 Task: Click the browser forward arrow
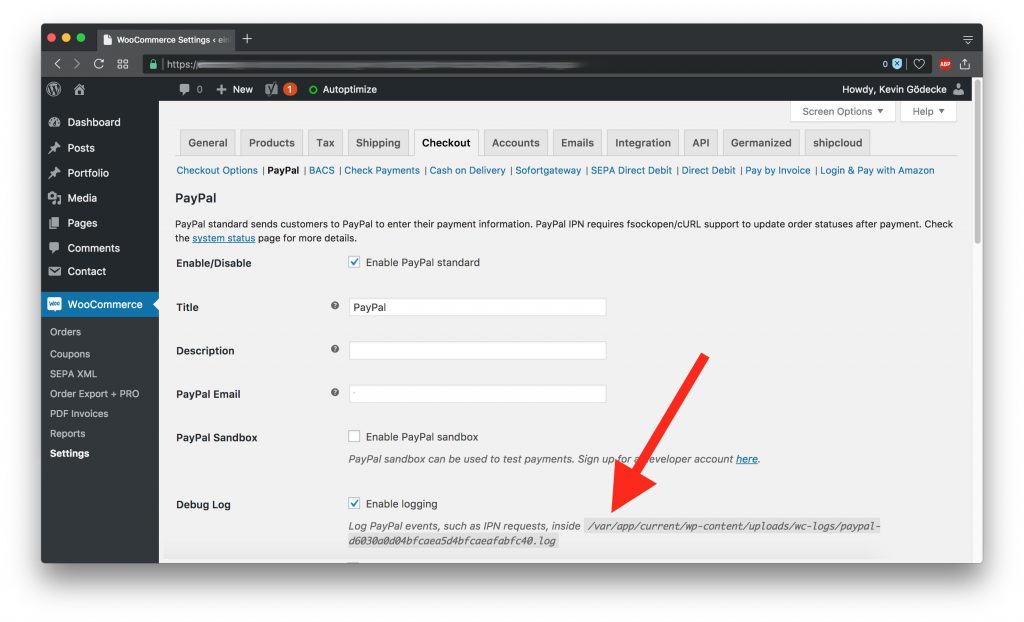77,64
